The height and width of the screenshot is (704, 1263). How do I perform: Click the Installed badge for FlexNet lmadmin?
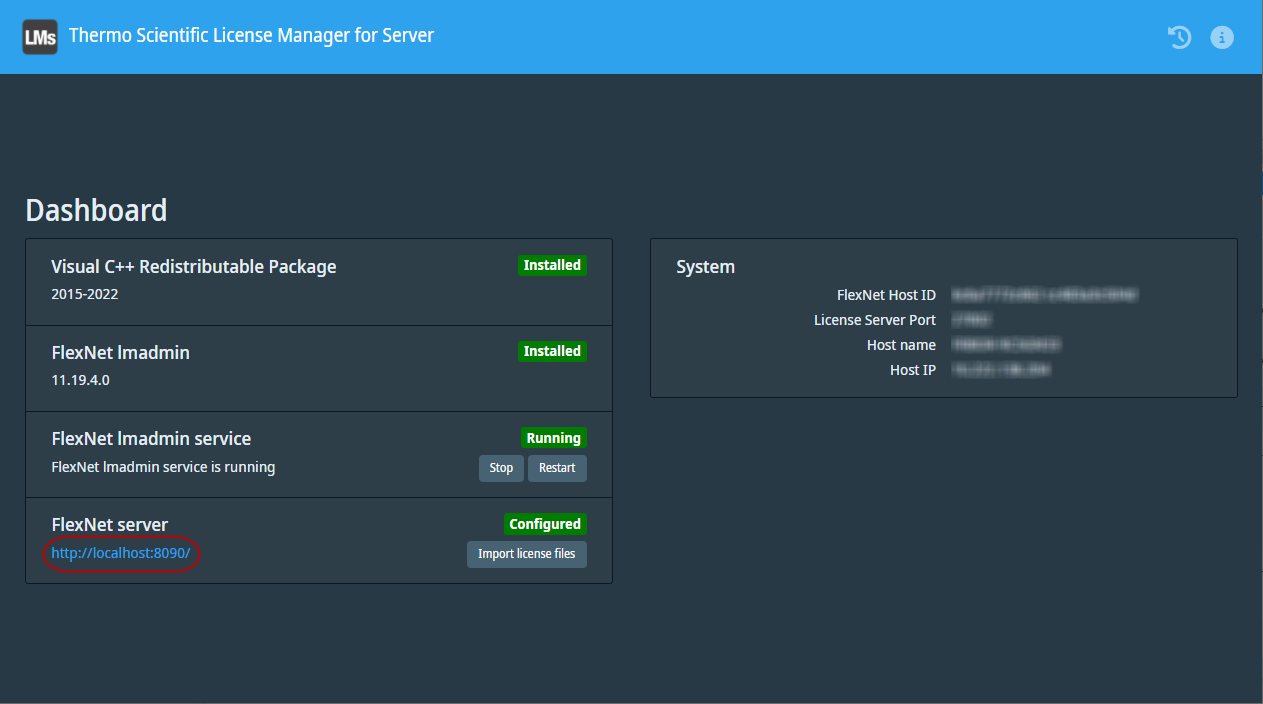coord(552,351)
